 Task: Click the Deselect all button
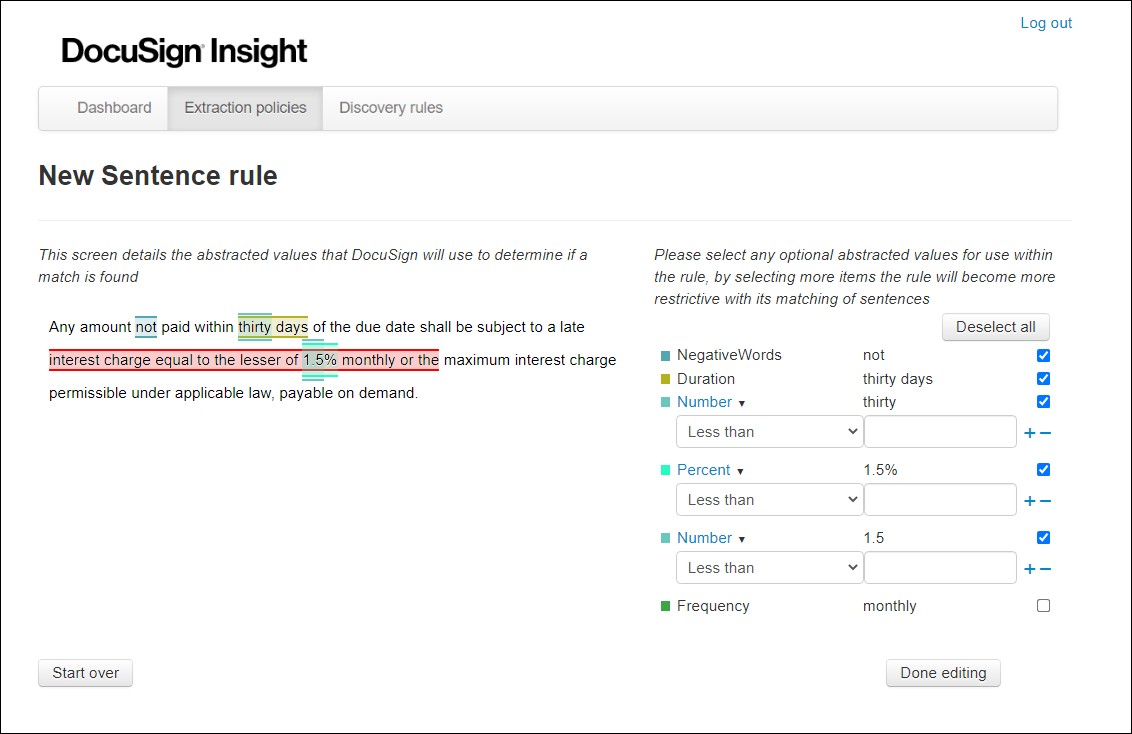[995, 327]
